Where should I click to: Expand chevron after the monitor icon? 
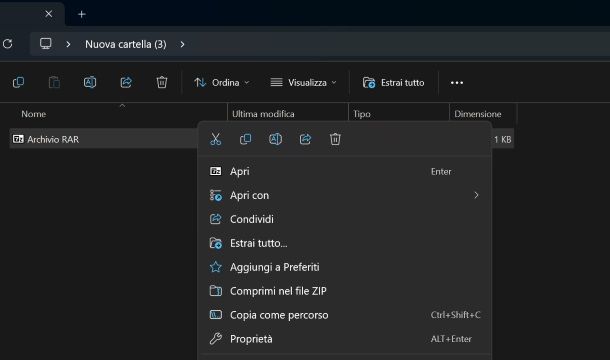pyautogui.click(x=68, y=44)
